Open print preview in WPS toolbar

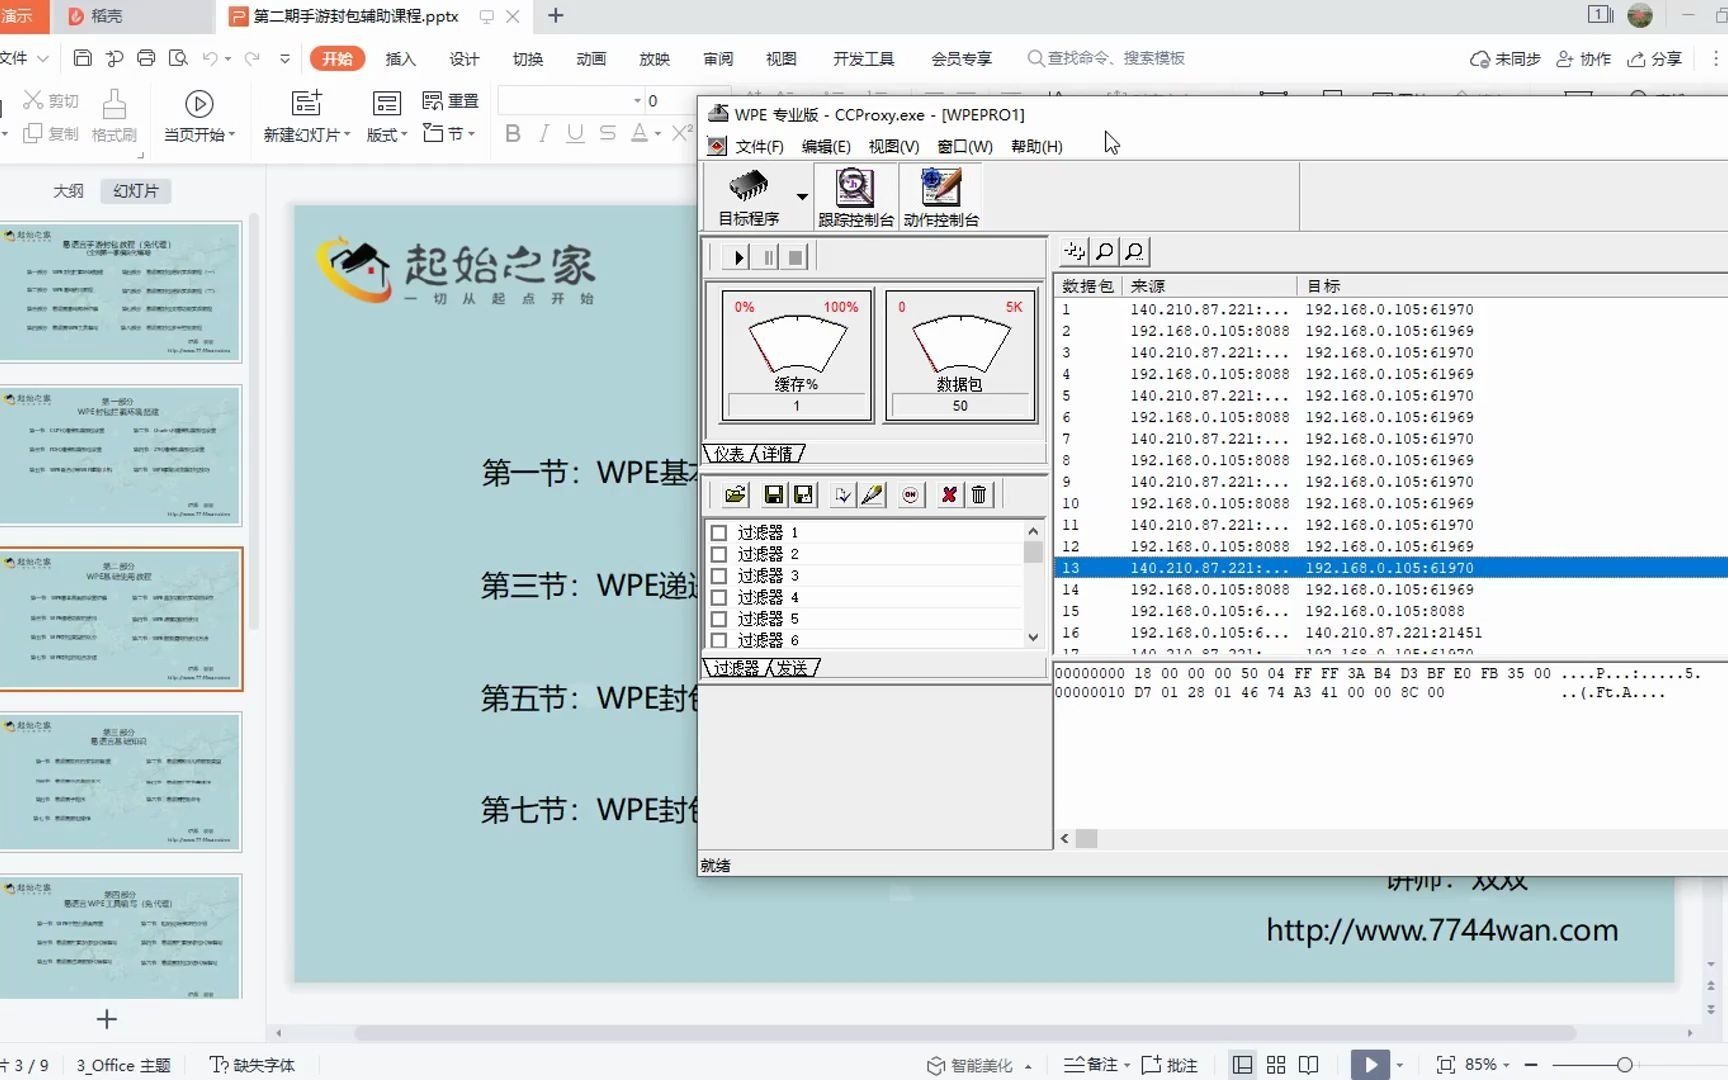point(178,58)
